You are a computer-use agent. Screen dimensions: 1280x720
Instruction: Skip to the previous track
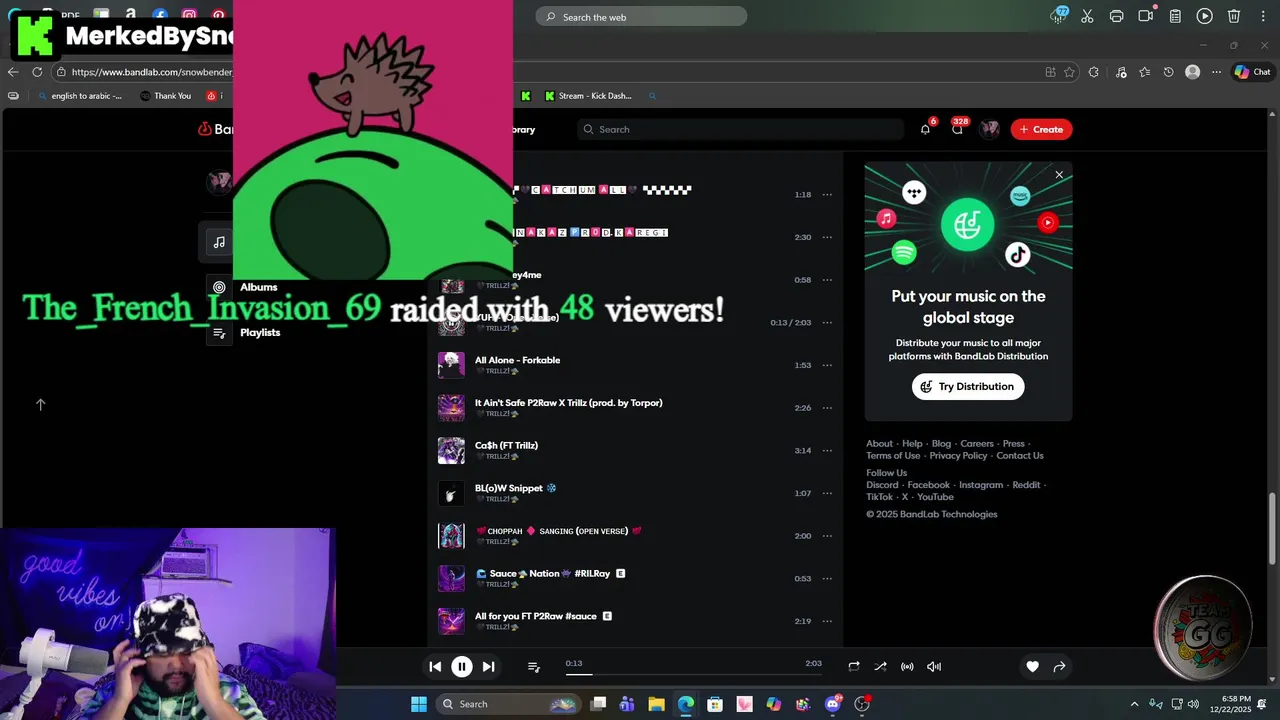point(435,666)
